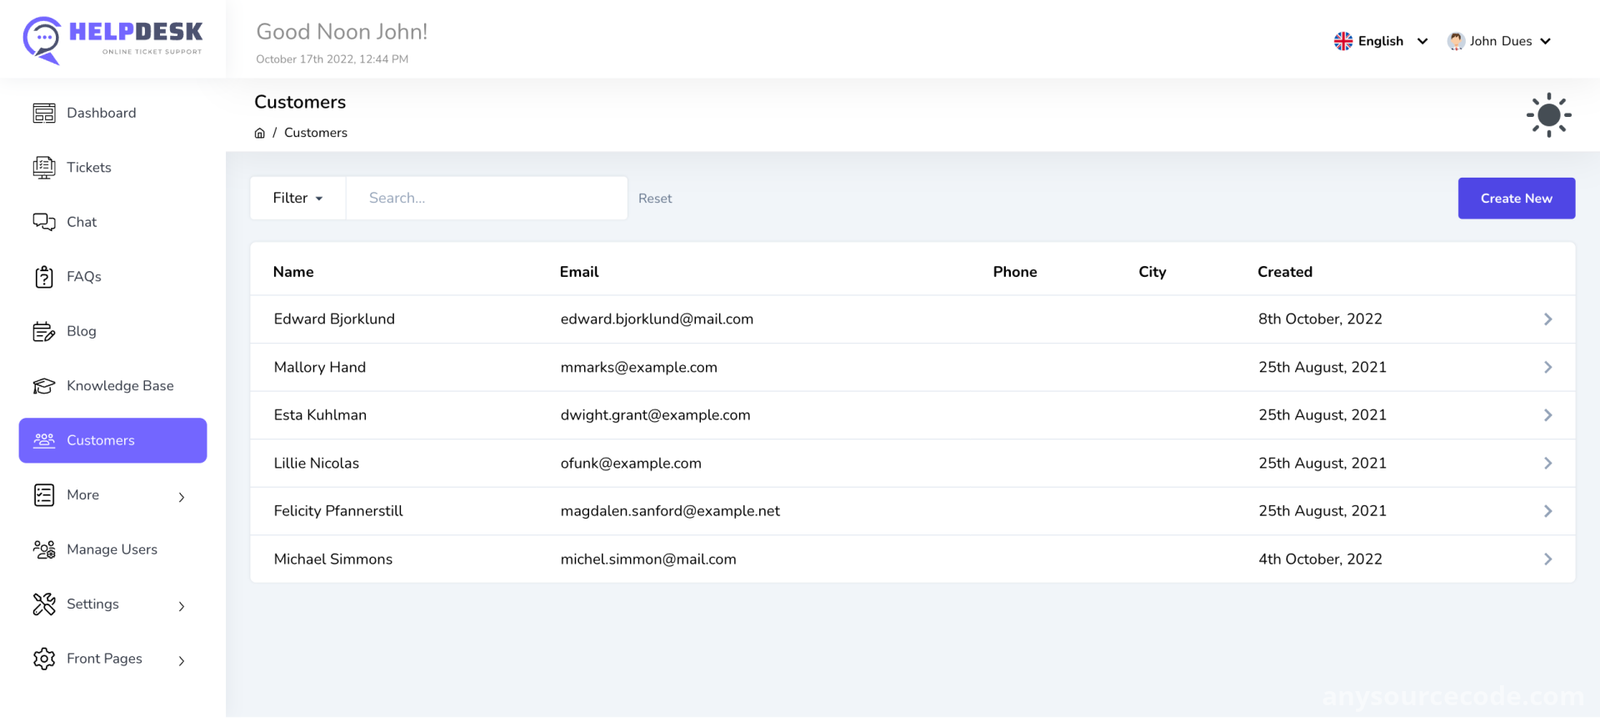Click the 8th October, 2022 date
Viewport: 1600px width, 718px height.
tap(1320, 319)
